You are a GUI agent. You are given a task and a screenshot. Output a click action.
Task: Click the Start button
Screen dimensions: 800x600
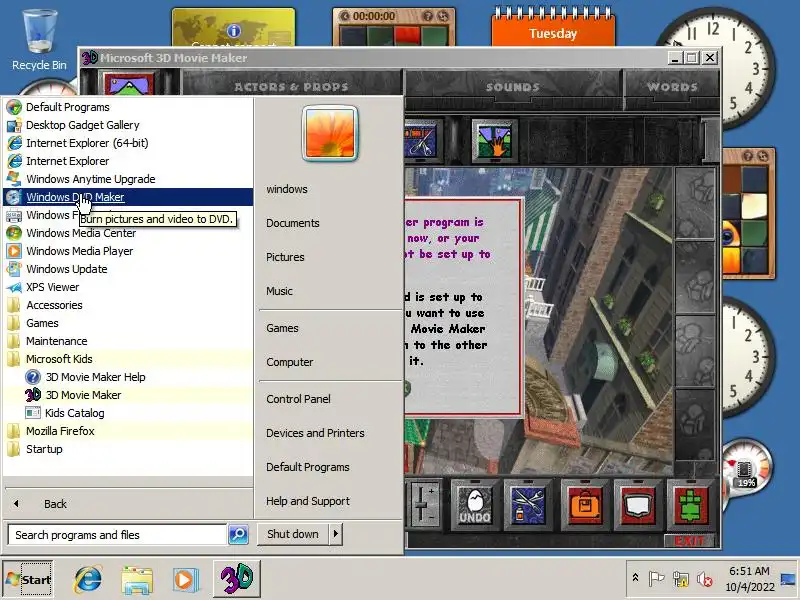[x=28, y=580]
